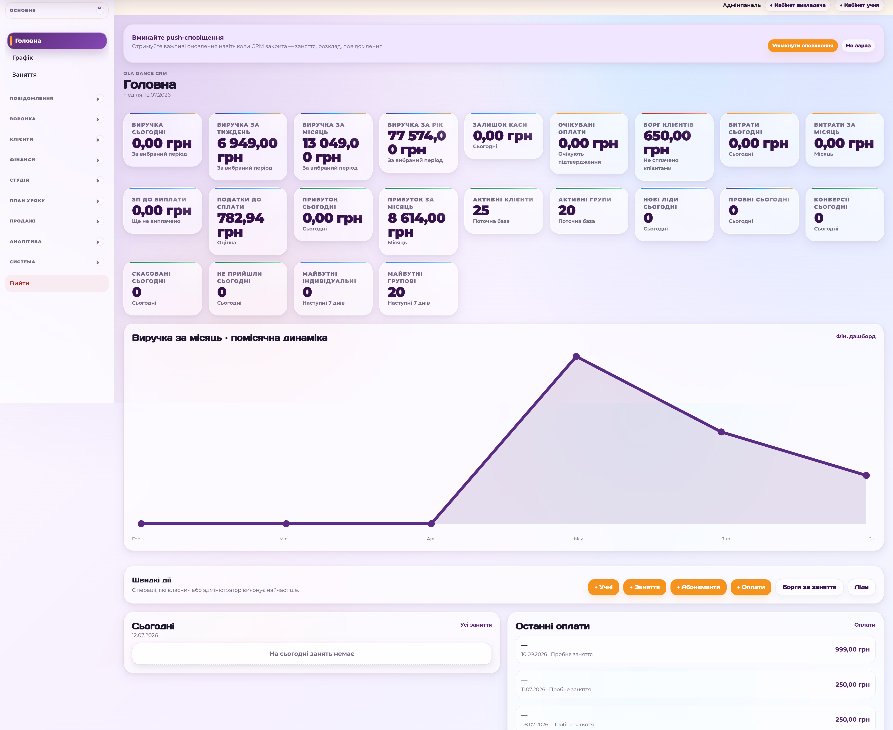Viewport: 893px width, 730px height.
Task: Expand the ПОВІДОМЛЕННЯ sidebar group
Action: coord(56,99)
